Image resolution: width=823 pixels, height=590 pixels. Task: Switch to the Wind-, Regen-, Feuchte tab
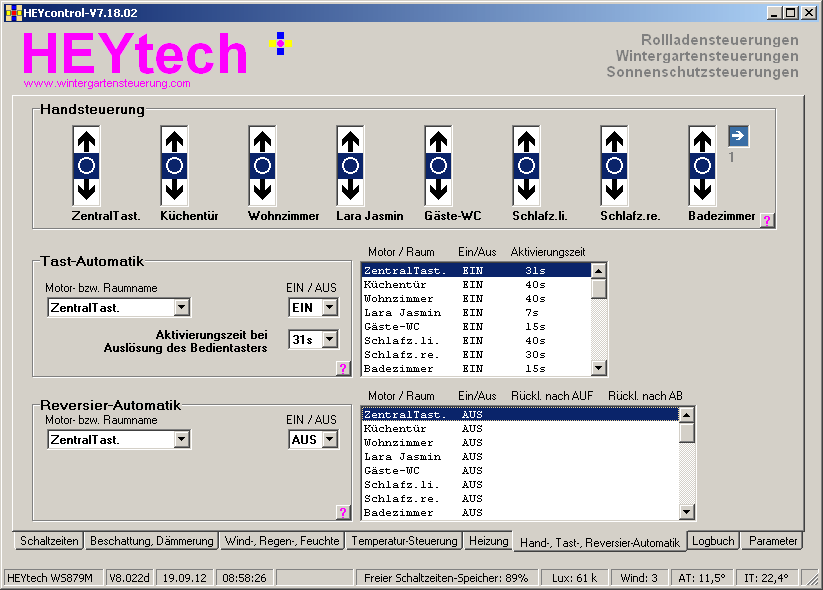(282, 541)
